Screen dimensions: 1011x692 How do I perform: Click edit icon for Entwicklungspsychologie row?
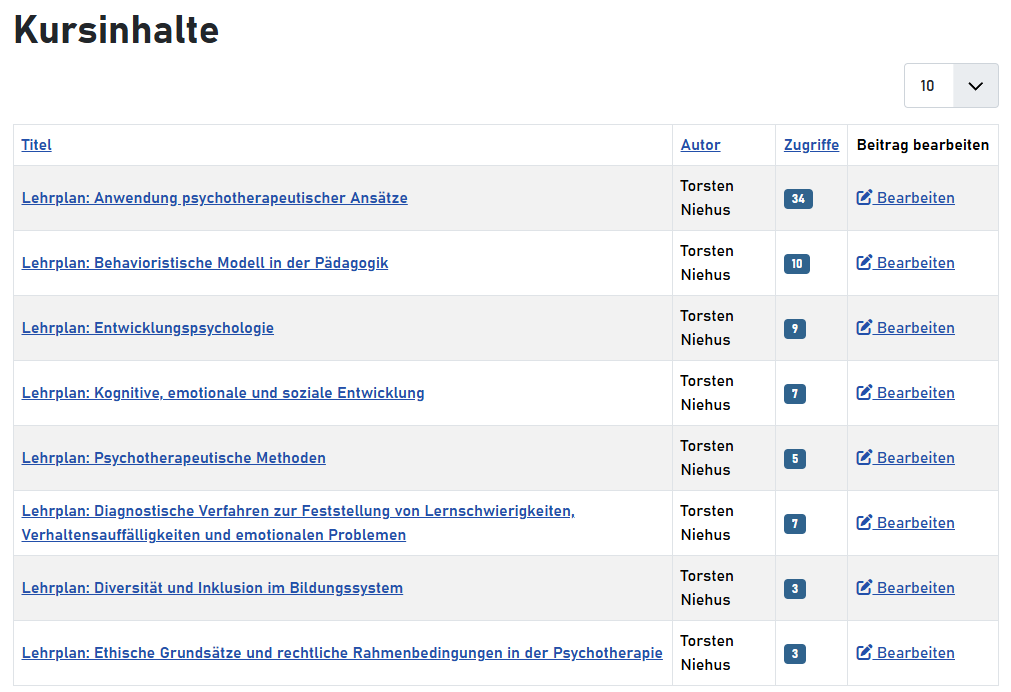[865, 328]
